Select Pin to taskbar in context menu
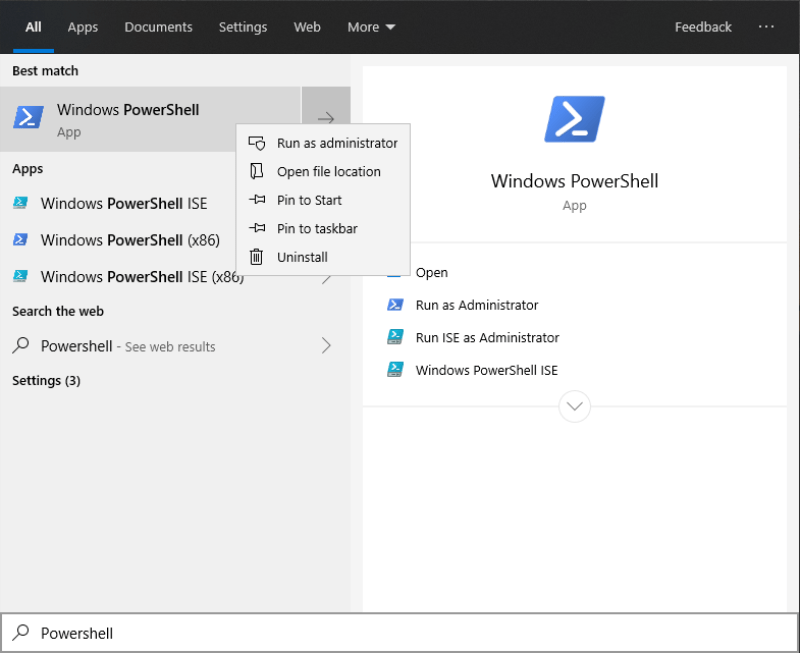Image resolution: width=800 pixels, height=653 pixels. click(x=323, y=229)
